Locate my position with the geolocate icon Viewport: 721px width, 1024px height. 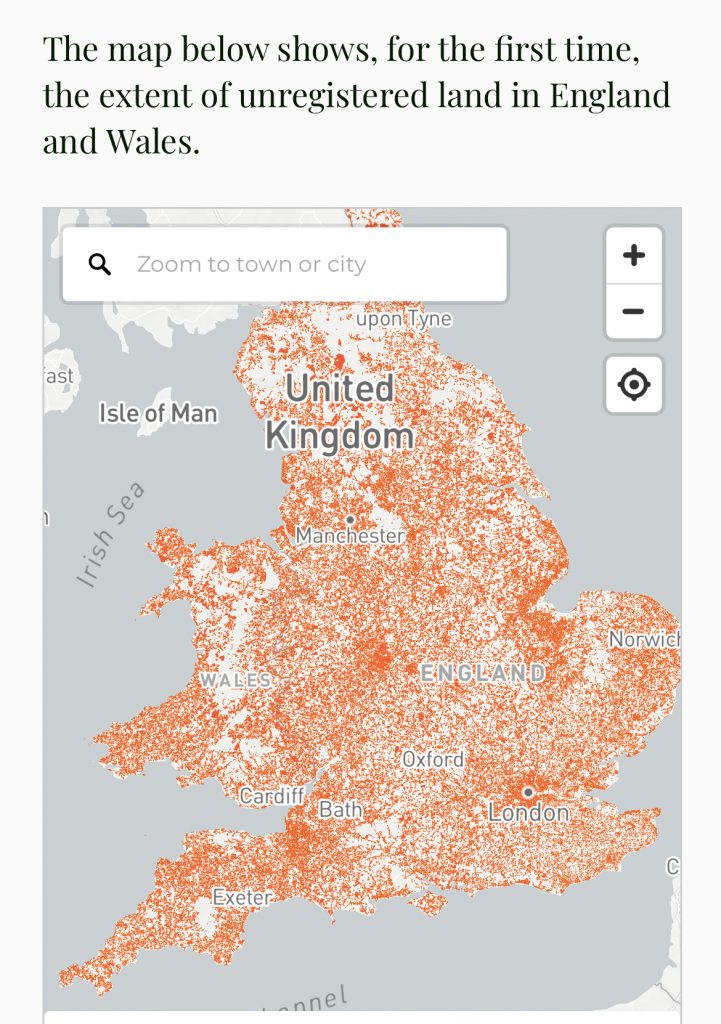coord(633,385)
